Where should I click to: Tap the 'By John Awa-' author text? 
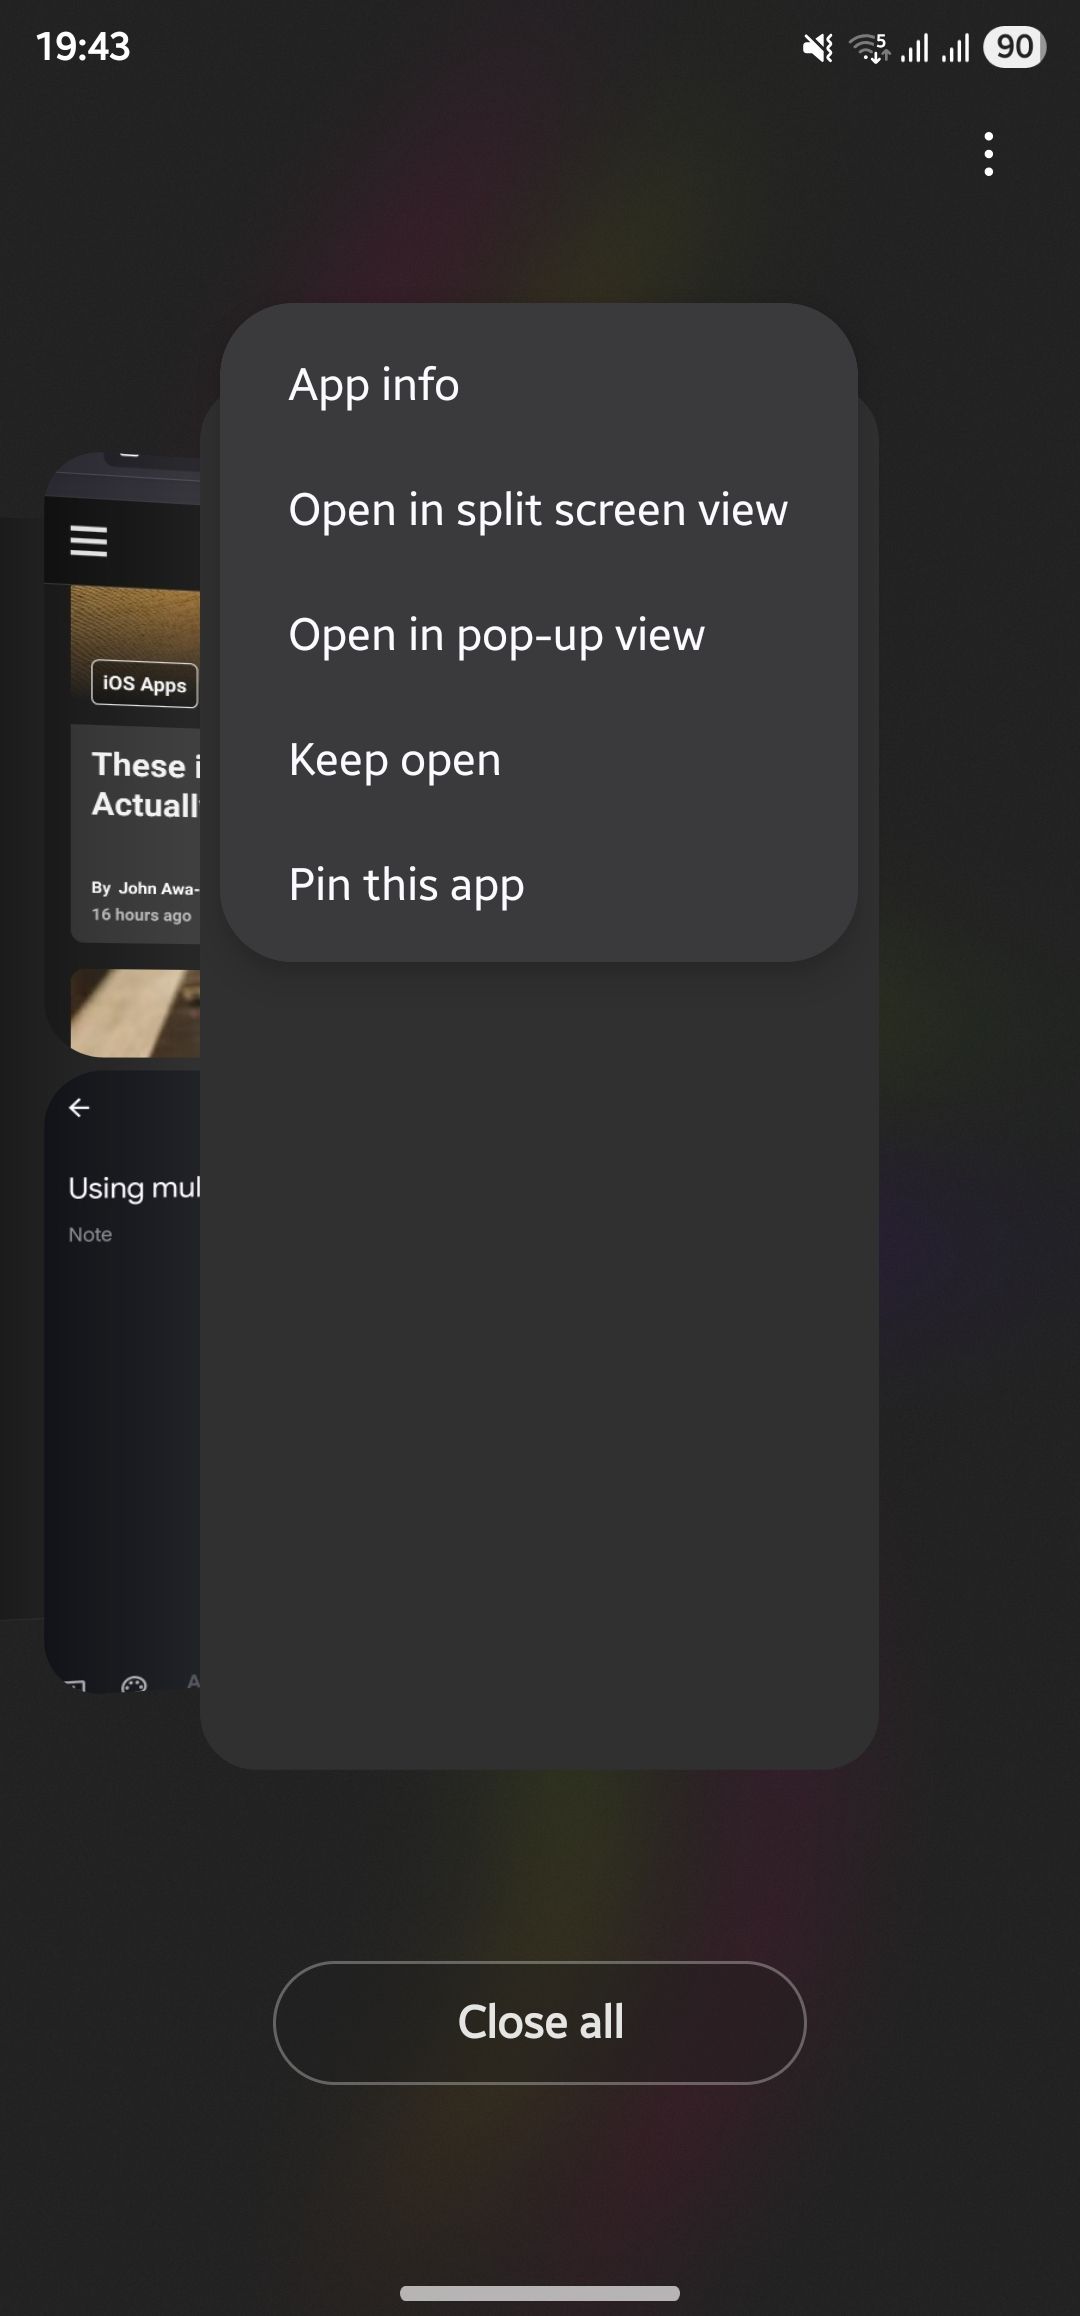(x=145, y=888)
